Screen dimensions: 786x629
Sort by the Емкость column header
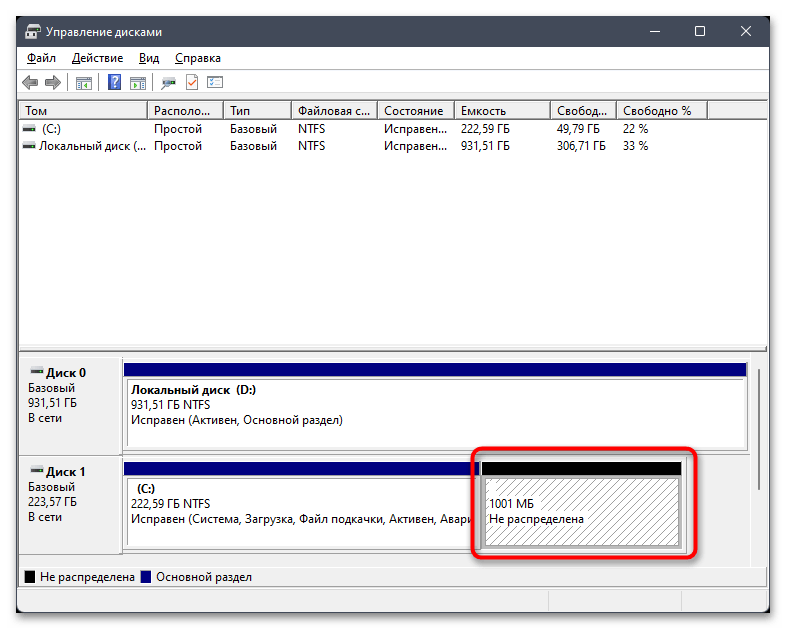click(502, 111)
